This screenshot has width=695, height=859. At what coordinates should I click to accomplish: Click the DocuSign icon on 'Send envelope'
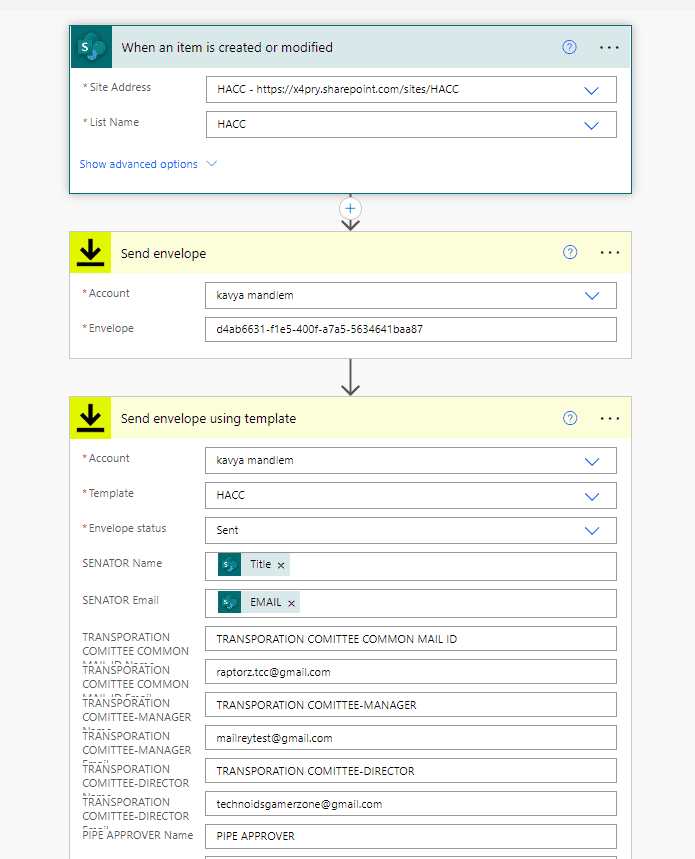[x=90, y=253]
